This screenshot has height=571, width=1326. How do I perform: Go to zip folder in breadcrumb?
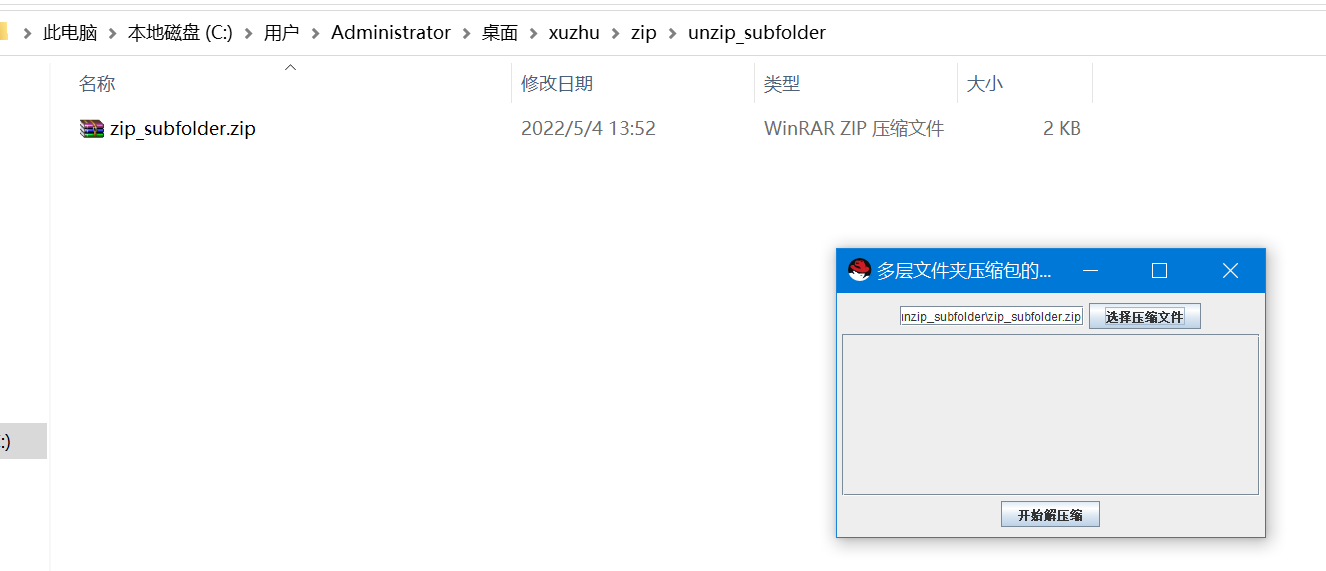pyautogui.click(x=643, y=33)
